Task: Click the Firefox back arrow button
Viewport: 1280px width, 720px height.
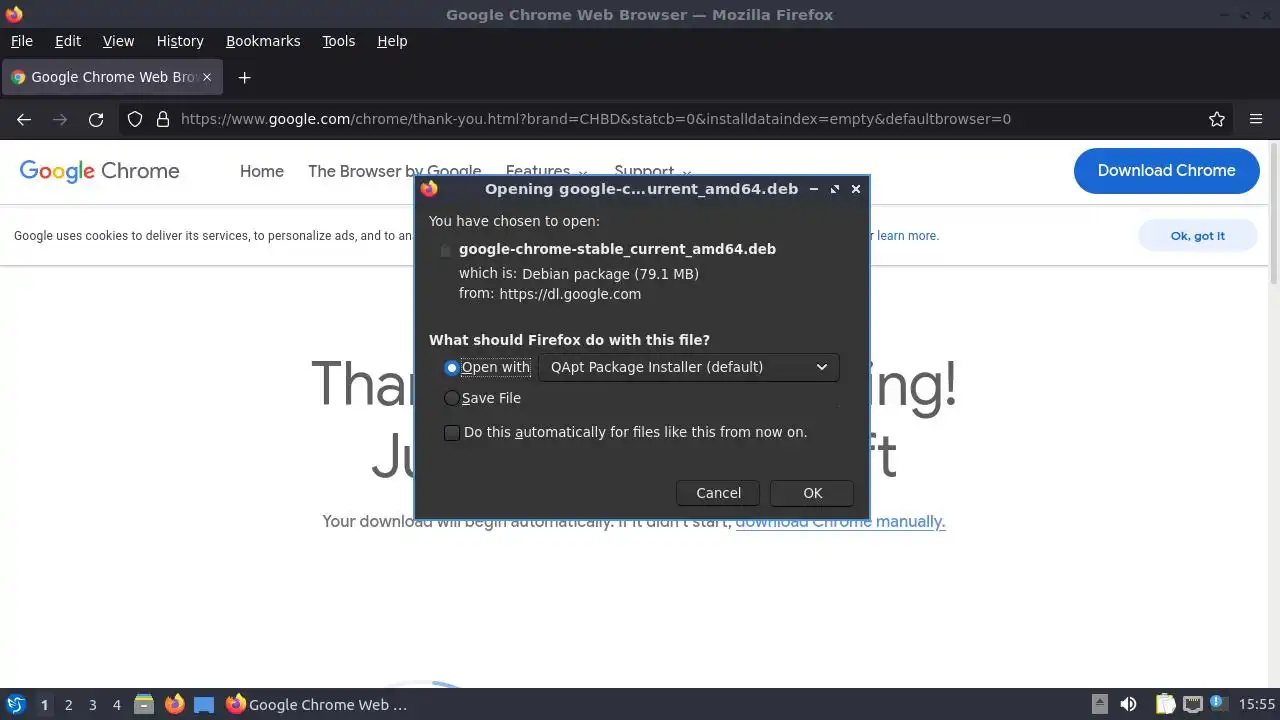Action: (x=24, y=119)
